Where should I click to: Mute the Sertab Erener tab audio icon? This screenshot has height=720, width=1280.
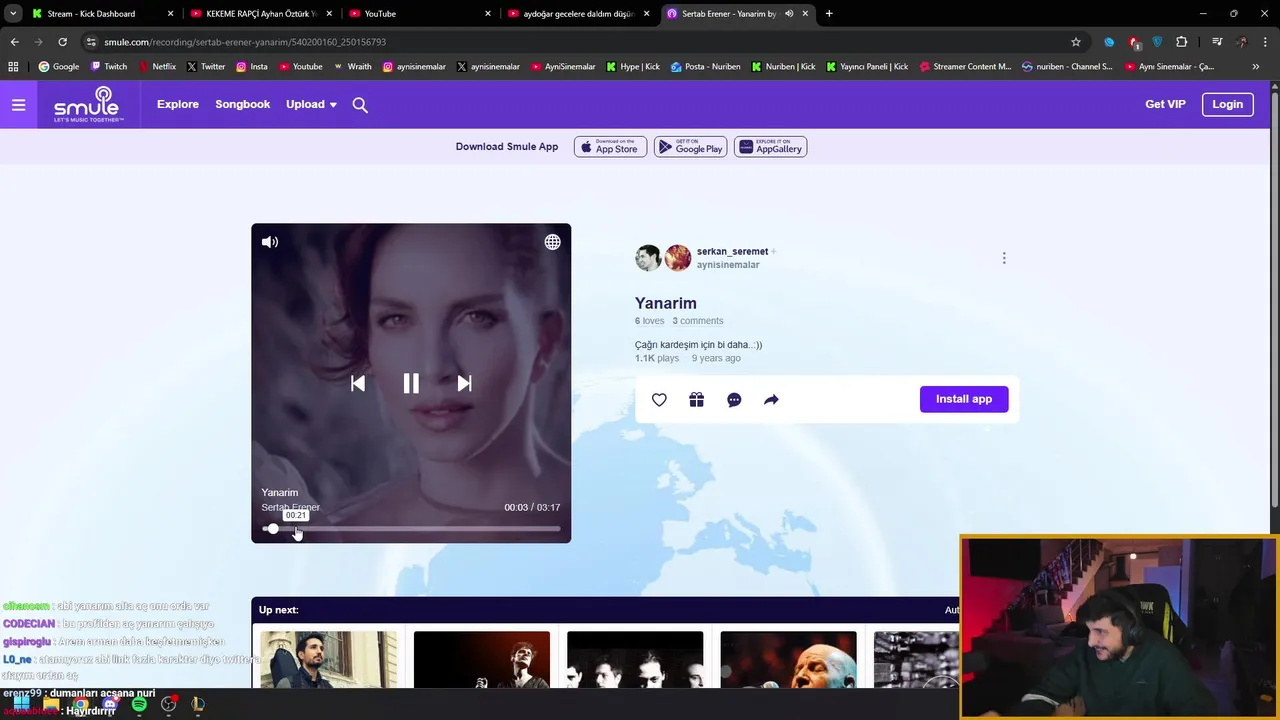pyautogui.click(x=789, y=14)
